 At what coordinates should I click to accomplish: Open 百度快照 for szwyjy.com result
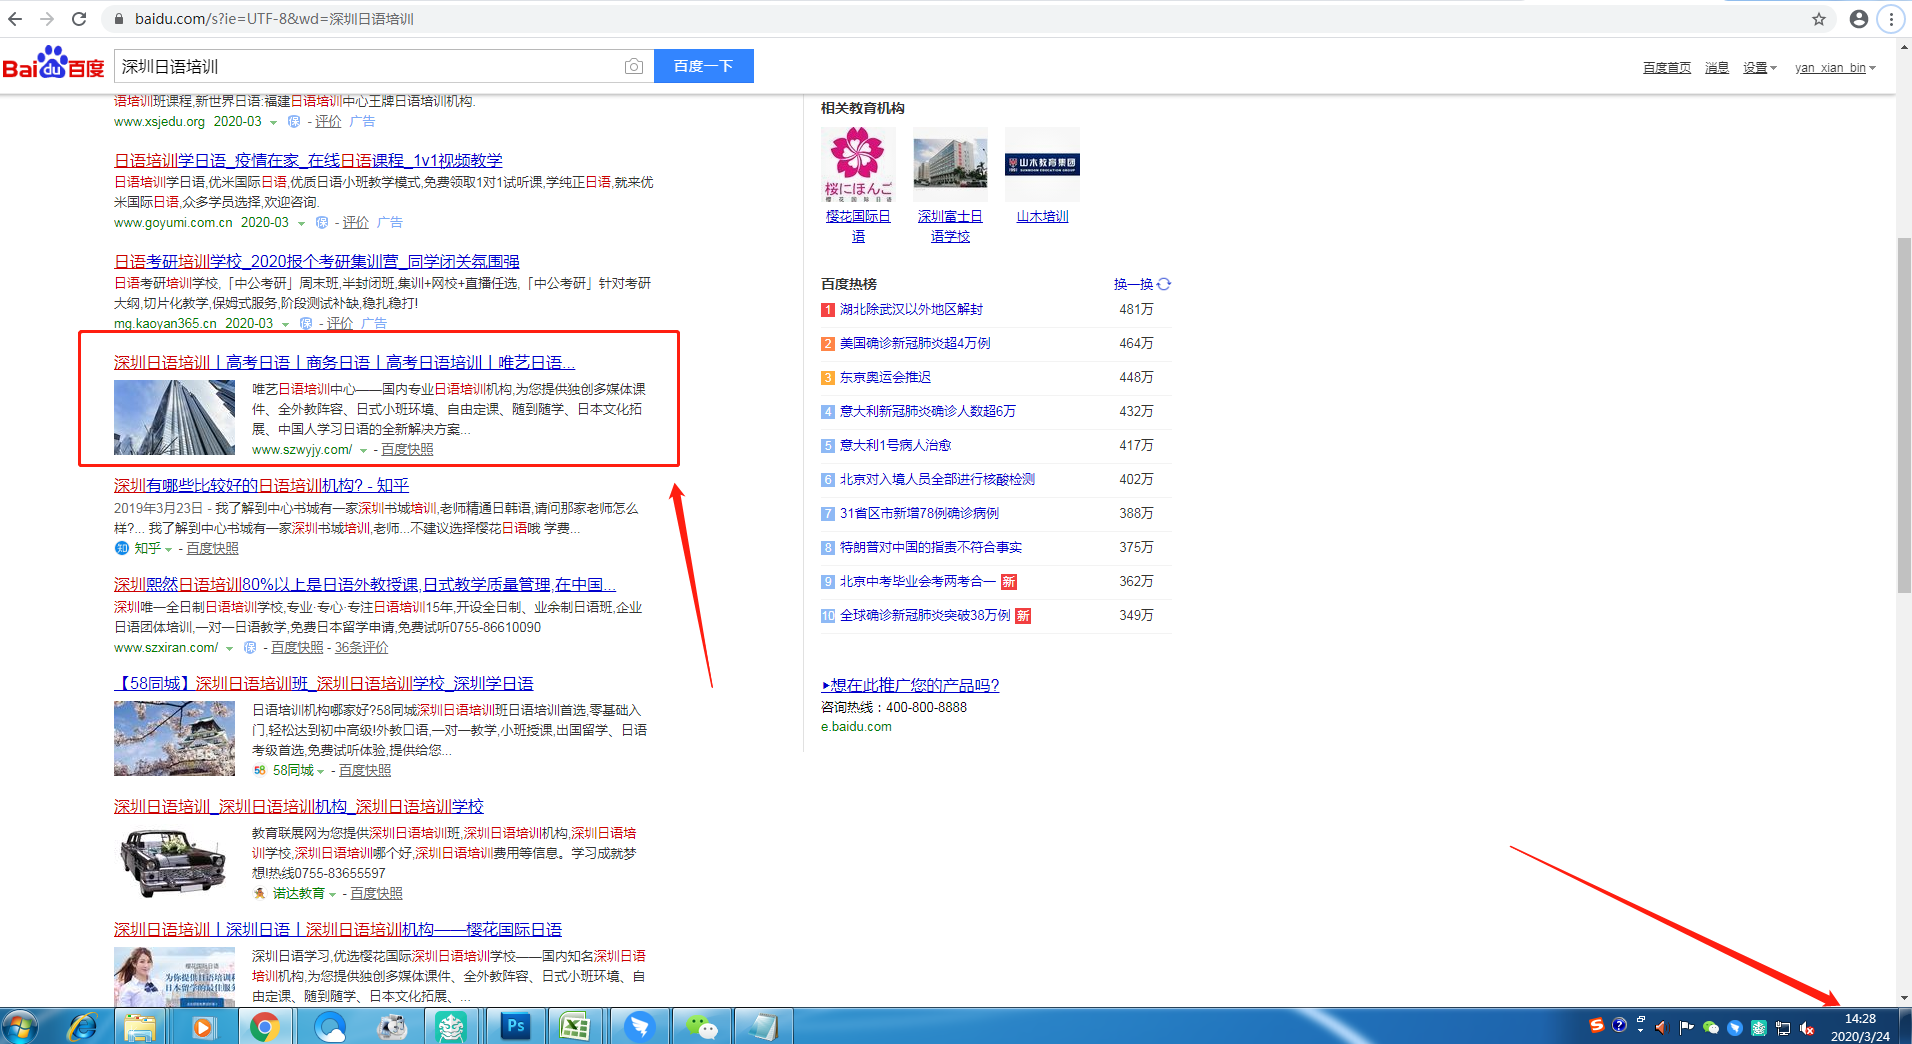tap(407, 450)
